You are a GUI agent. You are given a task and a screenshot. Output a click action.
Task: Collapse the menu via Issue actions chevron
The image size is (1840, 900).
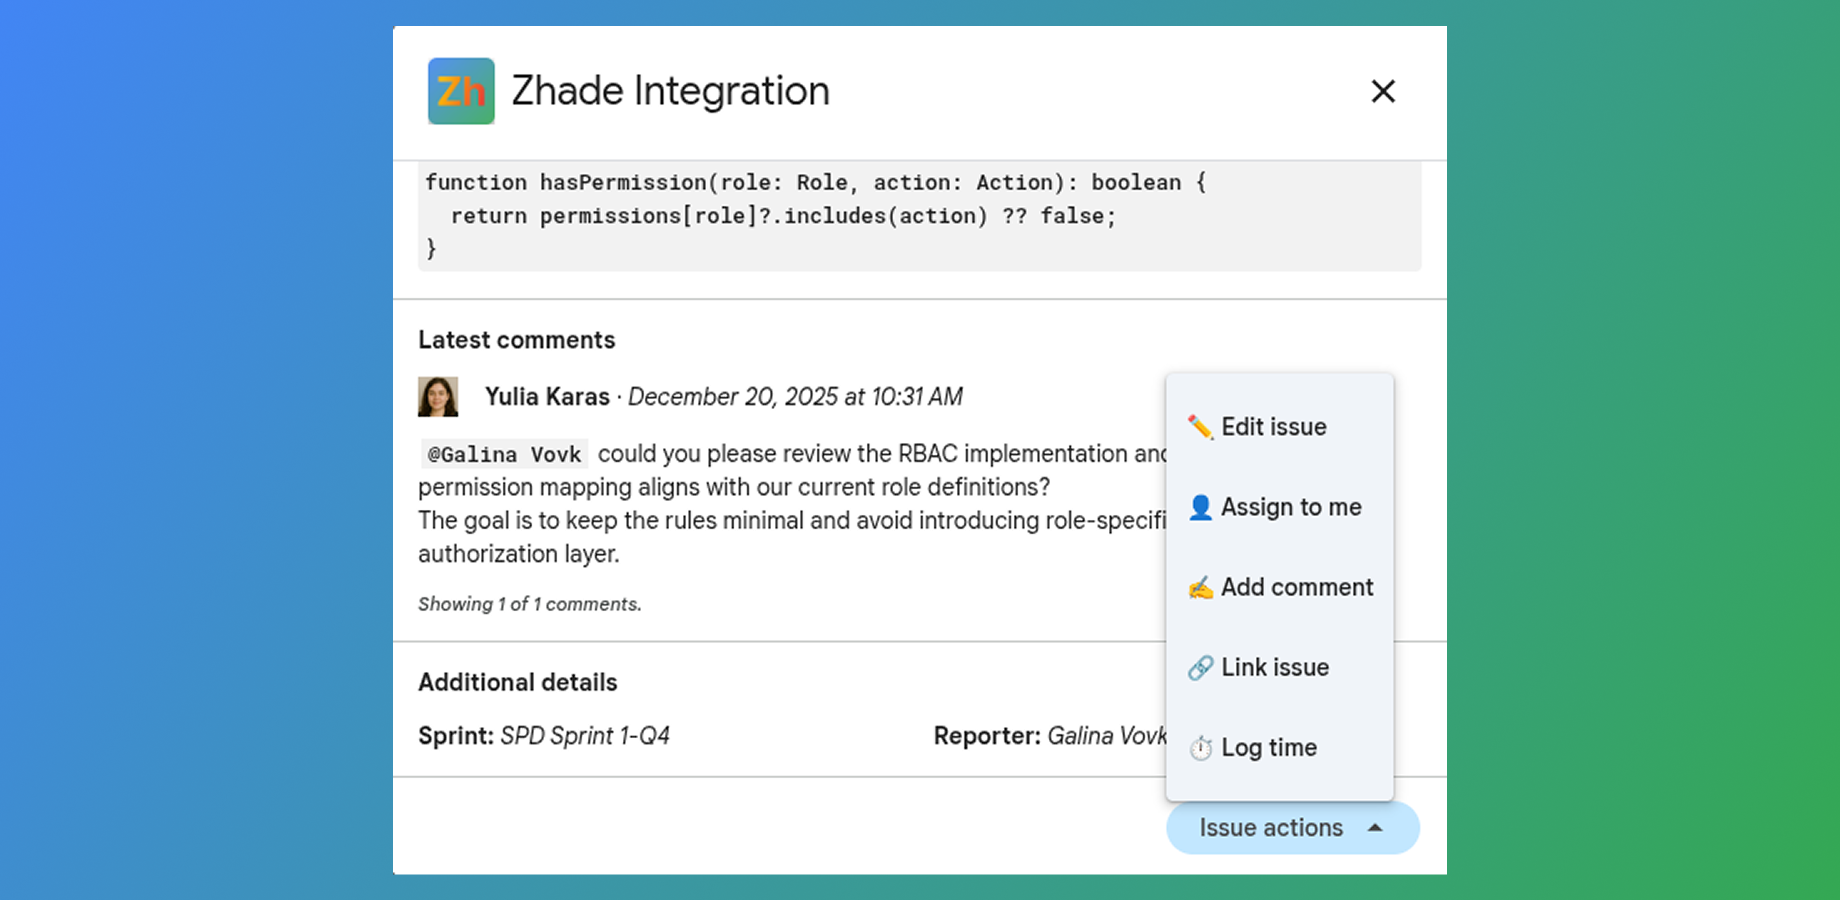1379,828
